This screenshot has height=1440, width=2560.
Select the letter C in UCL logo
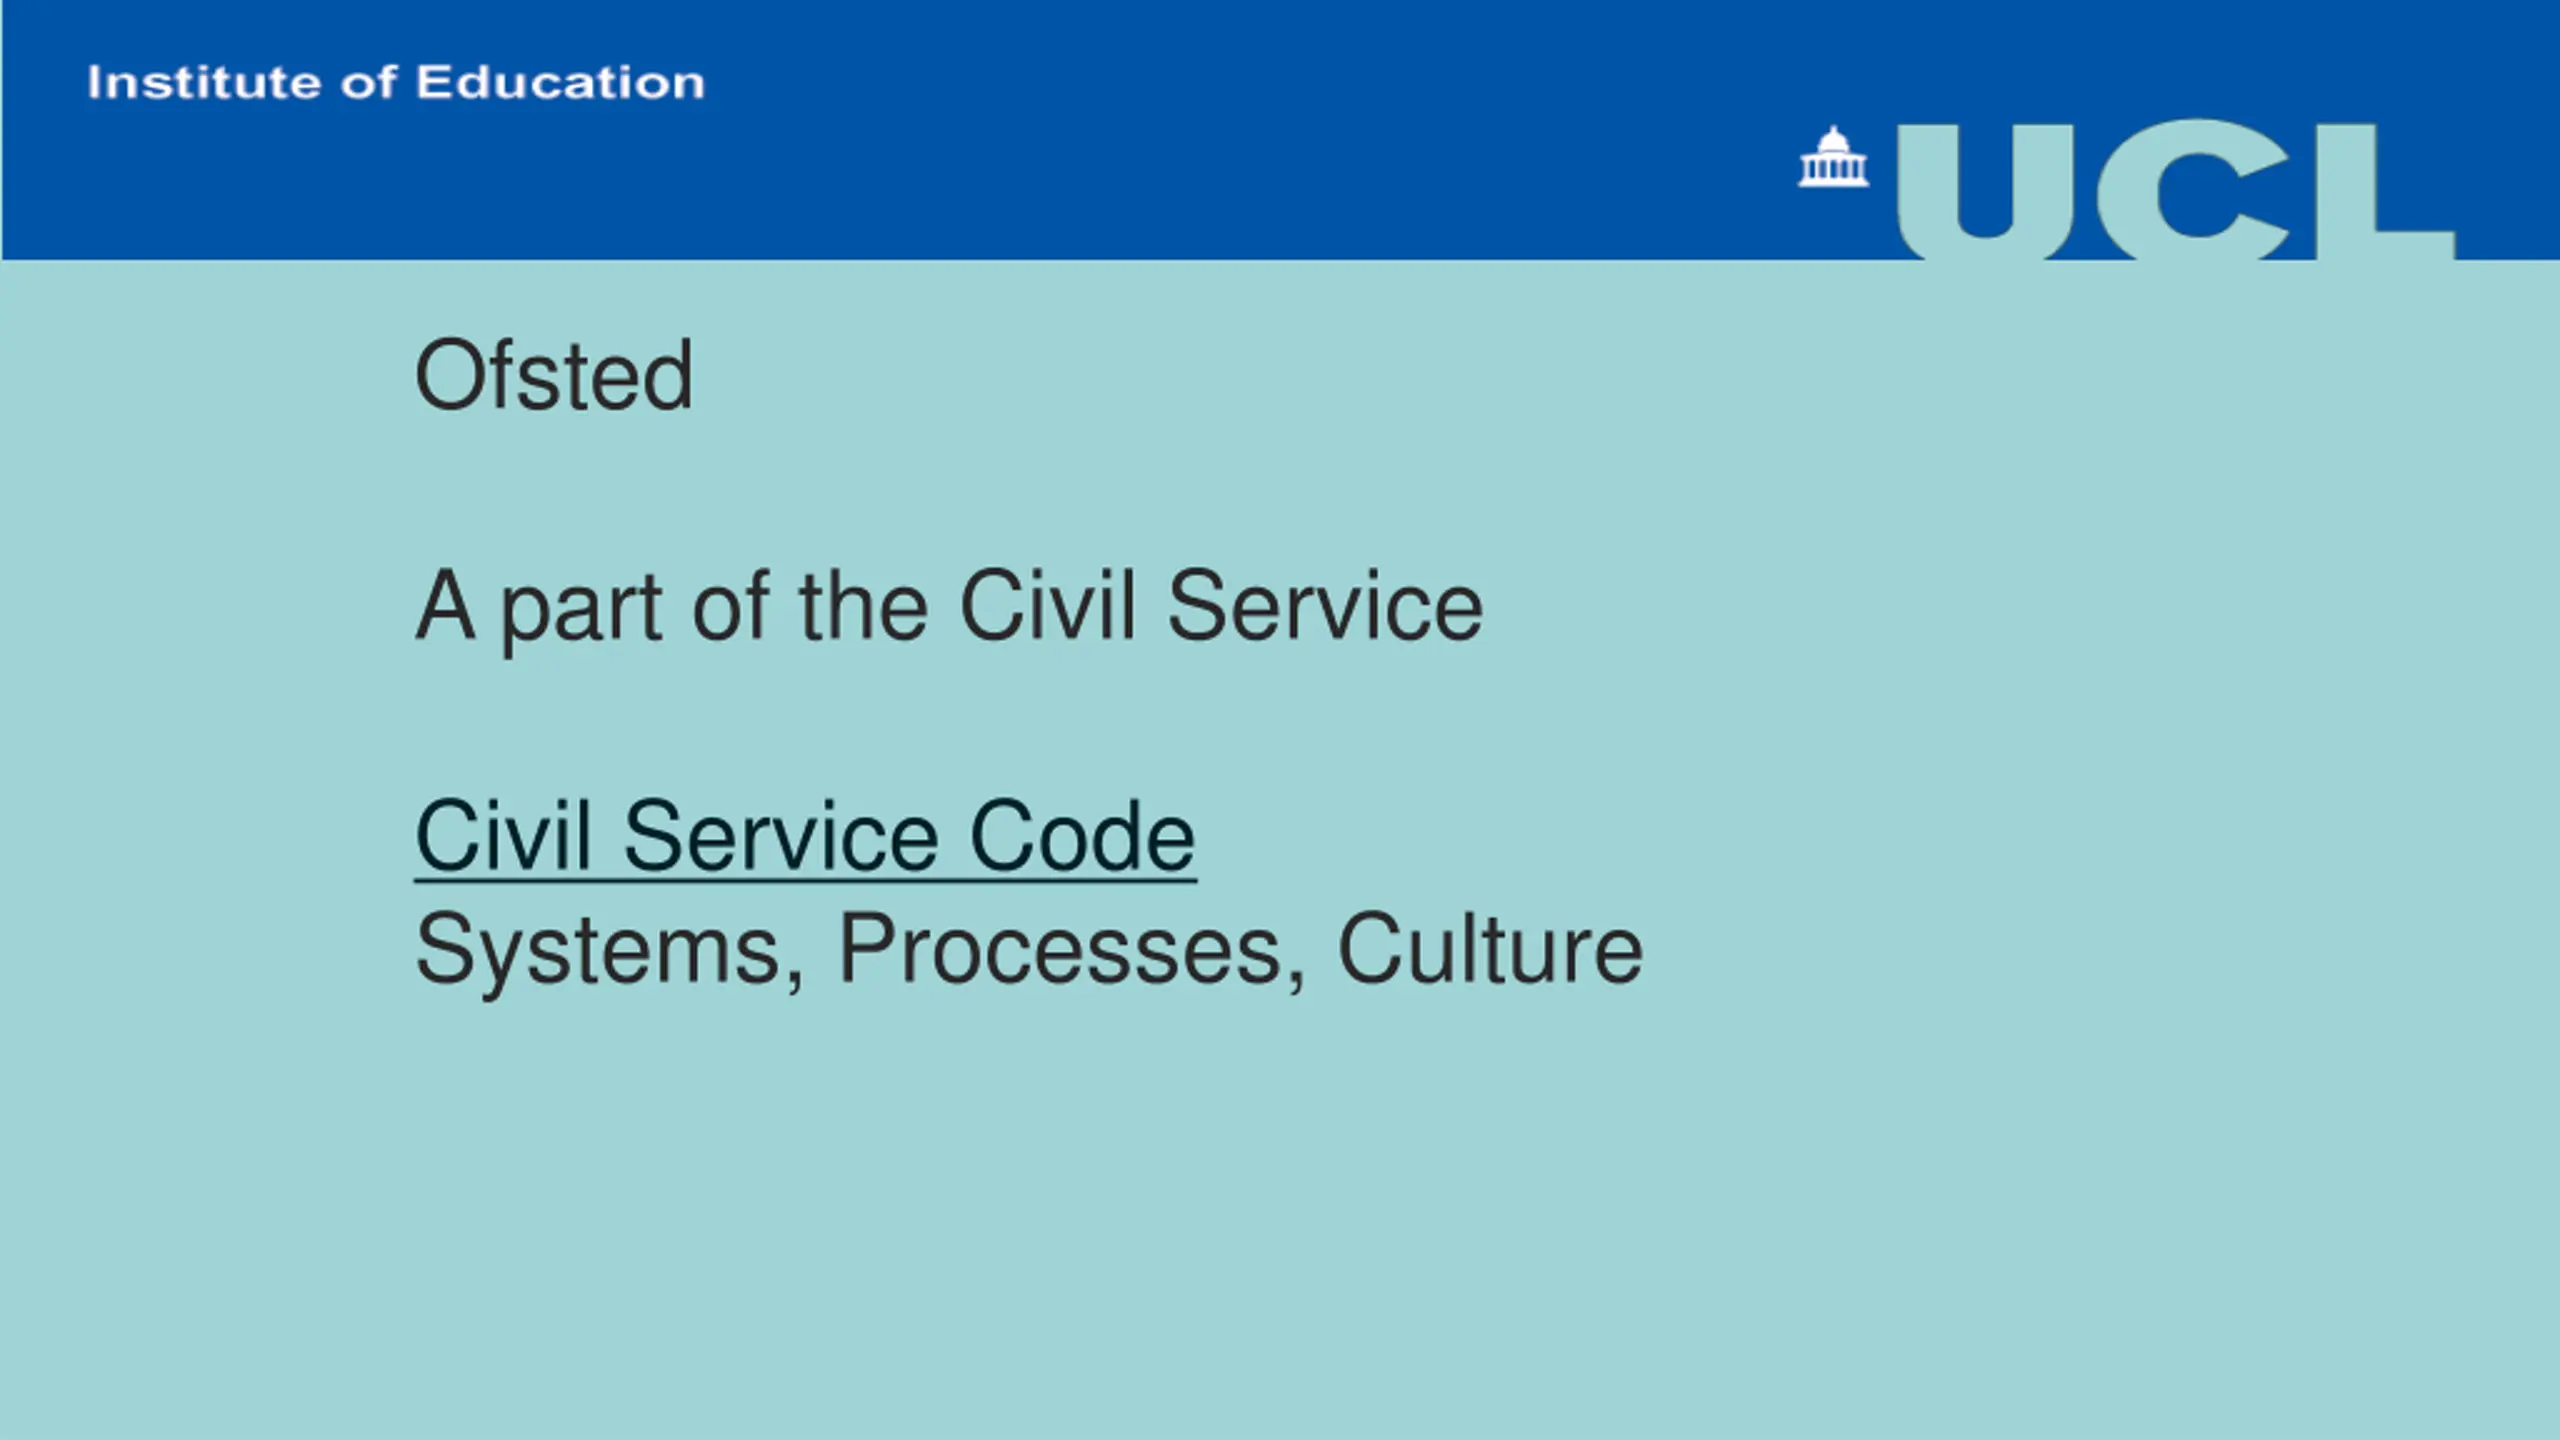[2192, 190]
